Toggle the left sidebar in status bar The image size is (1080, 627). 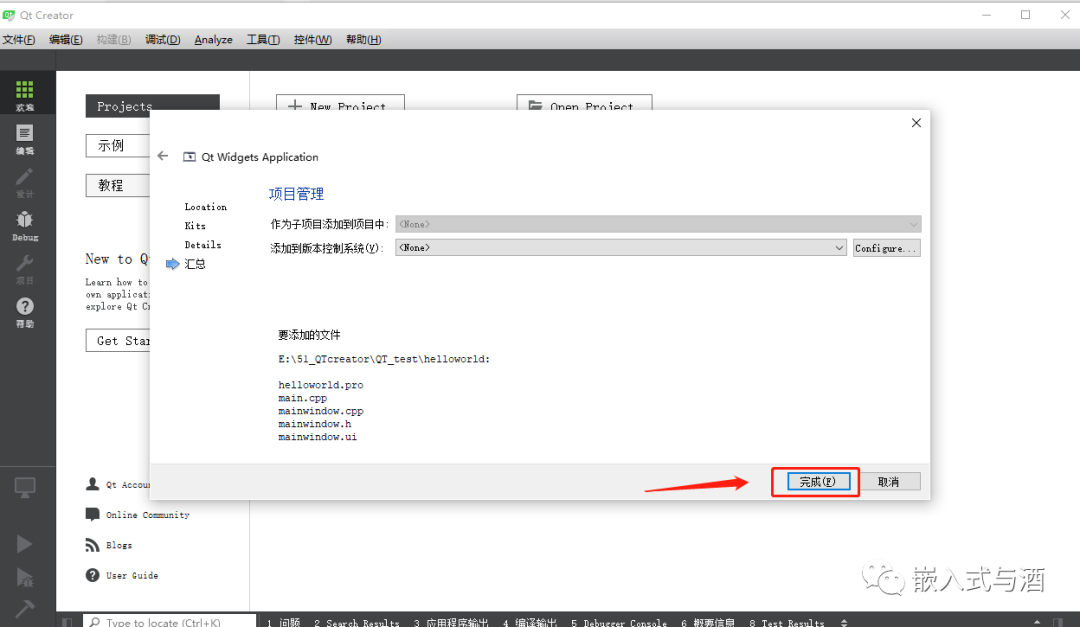click(x=67, y=622)
